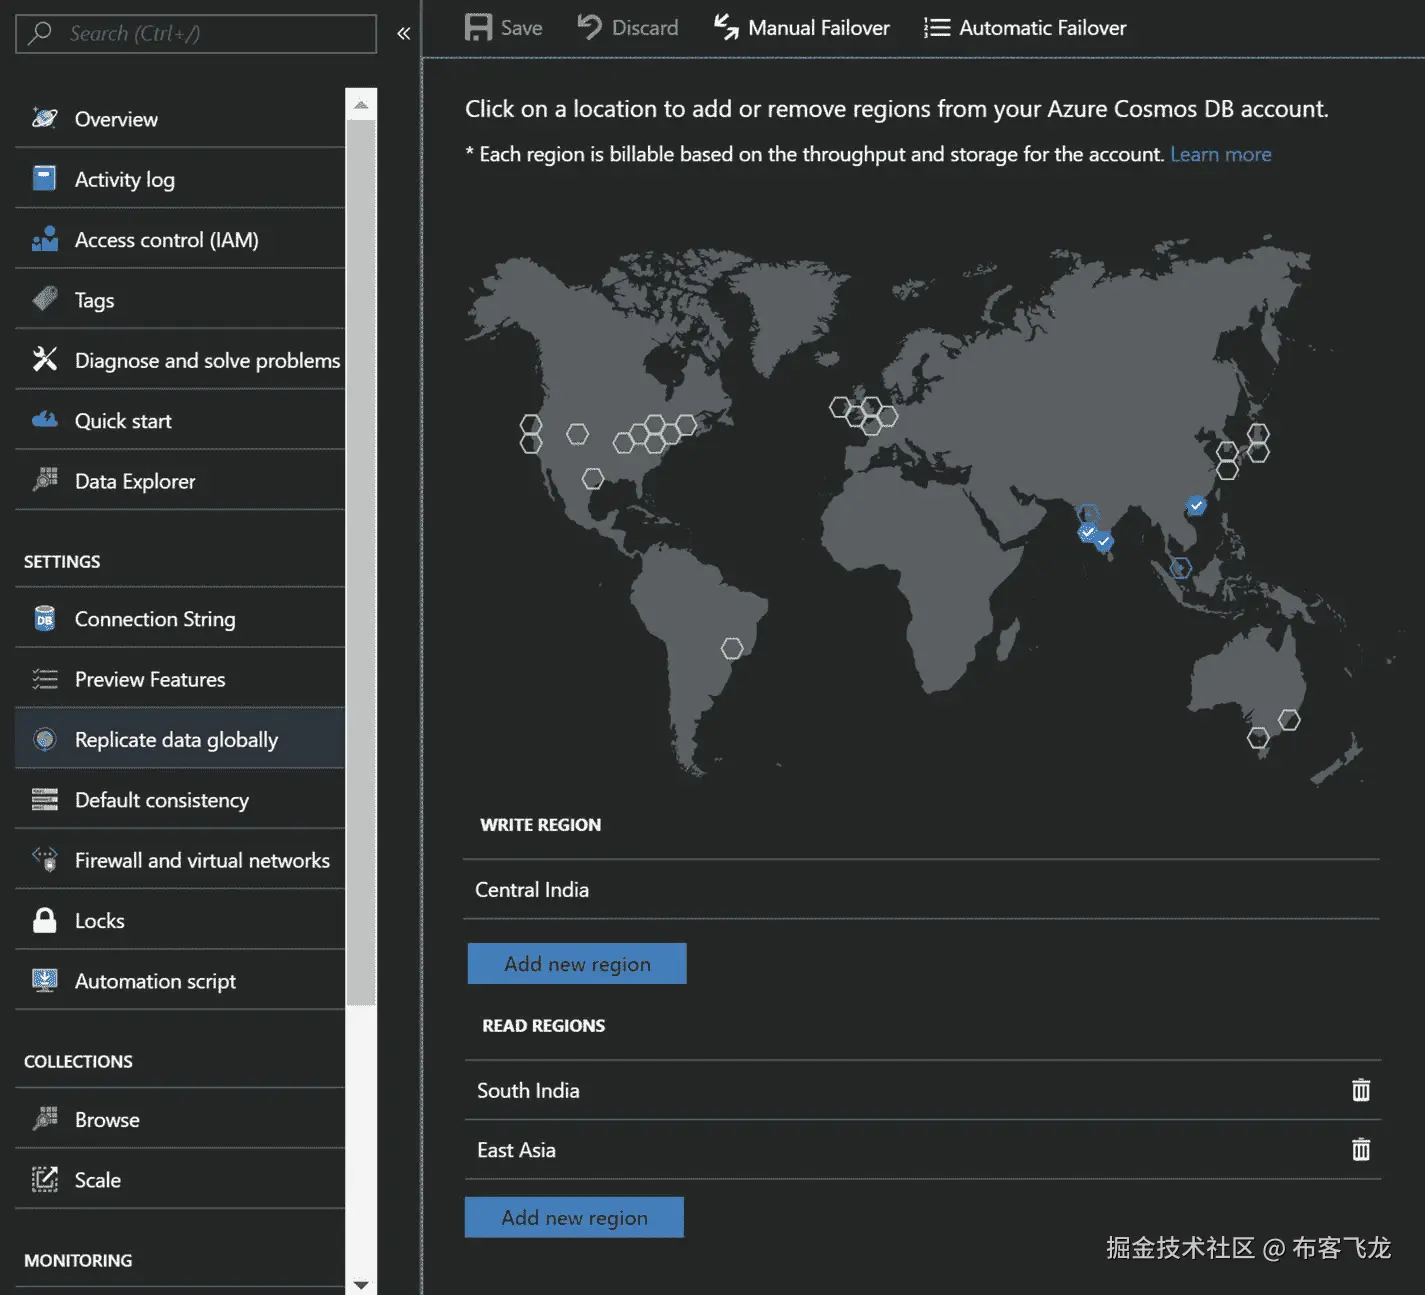Click the Scale icon under Collections

(45, 1179)
